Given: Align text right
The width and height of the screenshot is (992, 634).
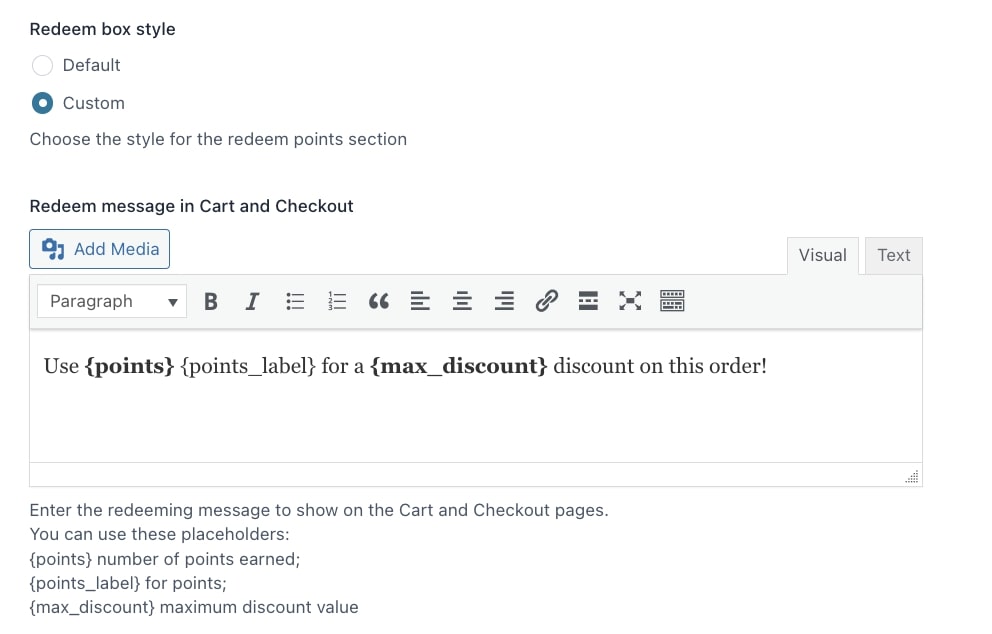Looking at the screenshot, I should pyautogui.click(x=504, y=301).
